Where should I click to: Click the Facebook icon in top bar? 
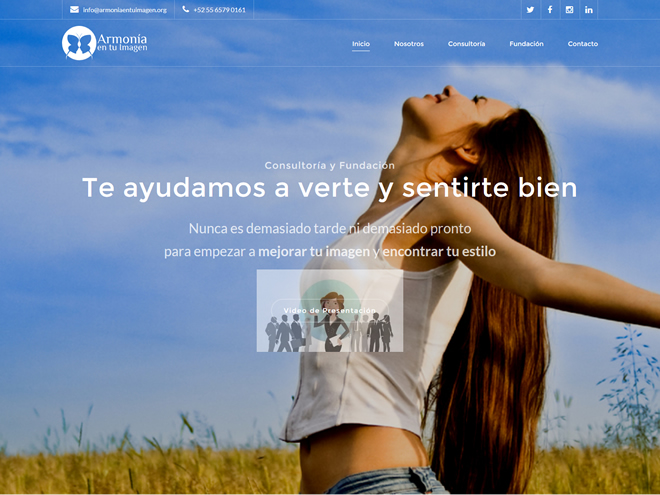(549, 10)
